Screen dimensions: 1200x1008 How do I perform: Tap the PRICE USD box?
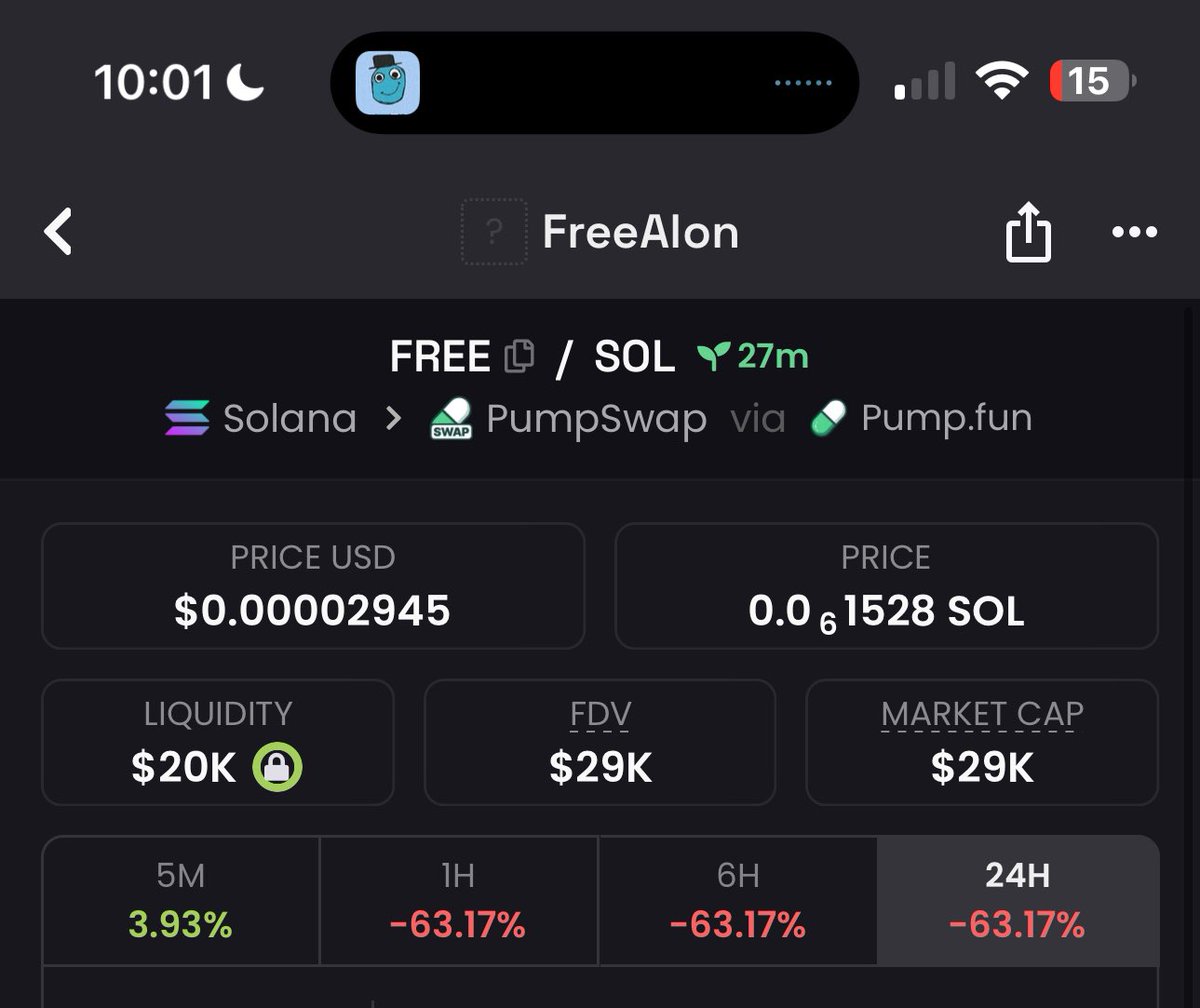(x=312, y=586)
